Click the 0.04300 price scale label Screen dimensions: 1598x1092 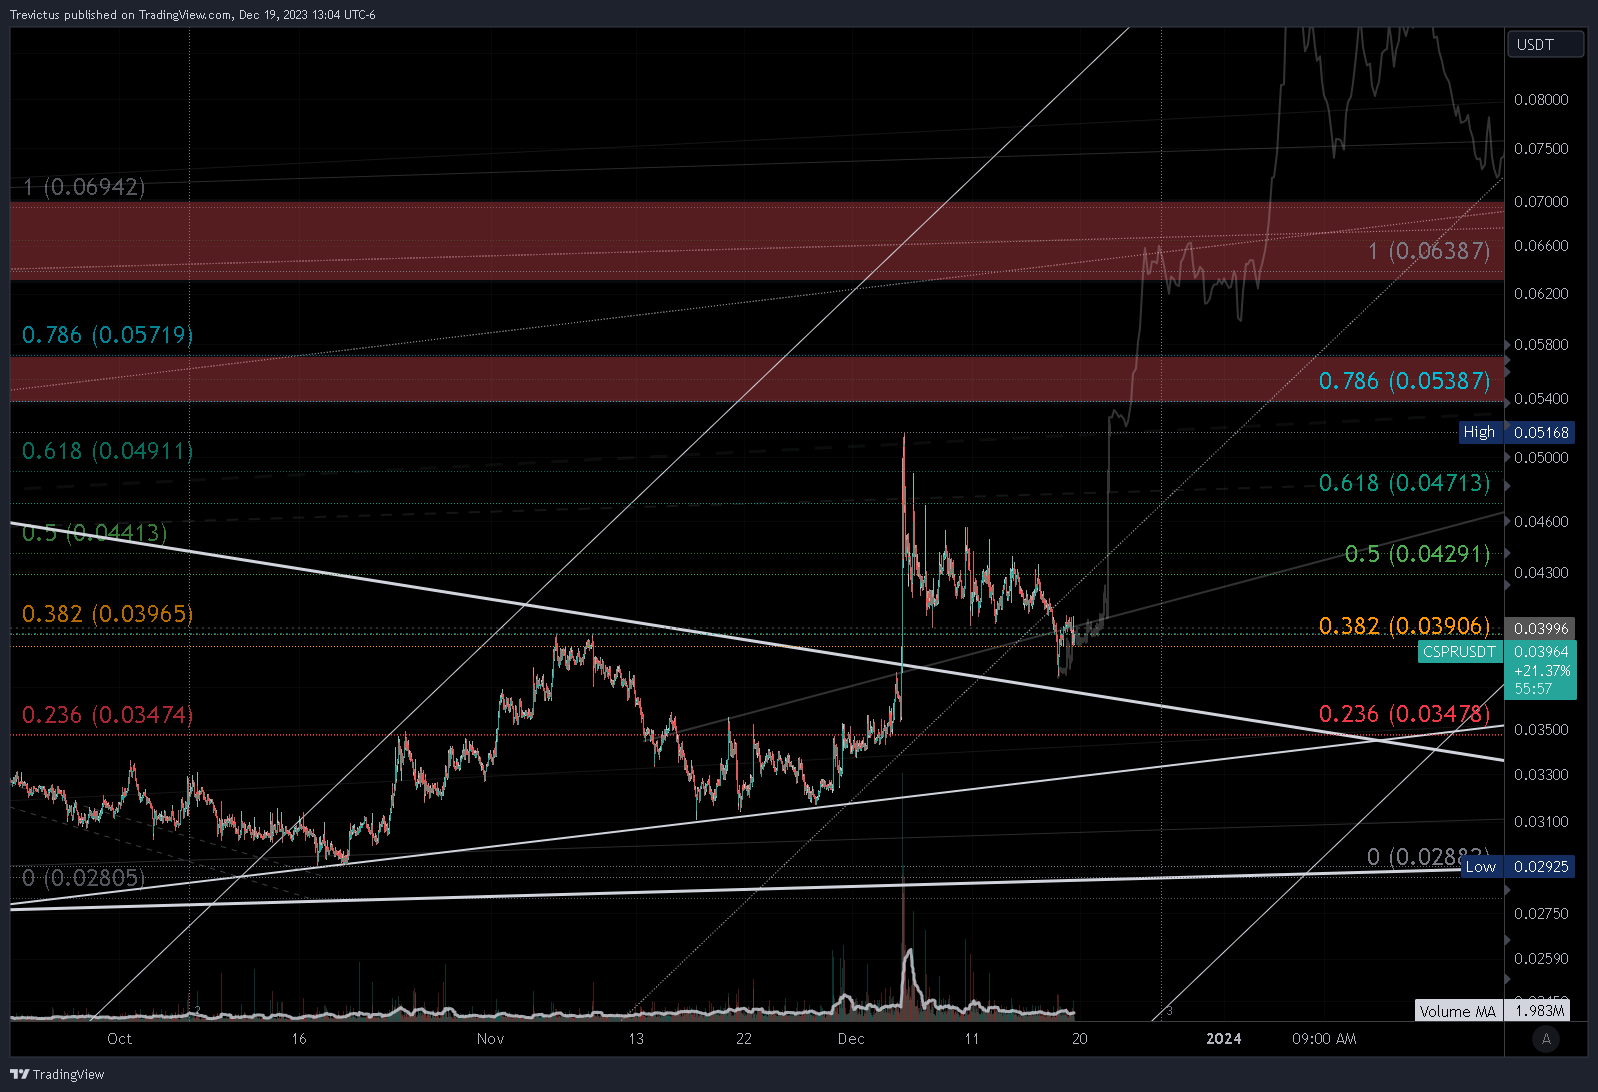click(x=1541, y=573)
